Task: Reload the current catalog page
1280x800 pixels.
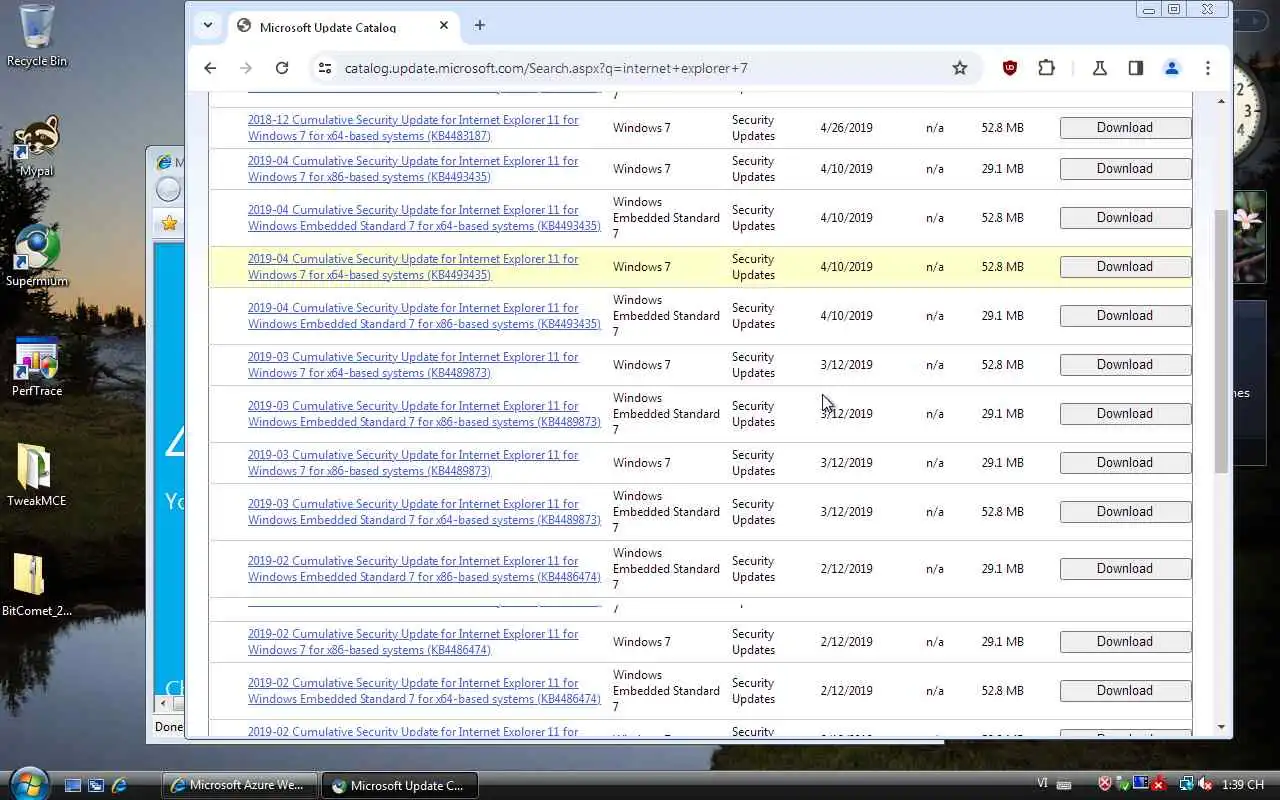Action: click(282, 68)
